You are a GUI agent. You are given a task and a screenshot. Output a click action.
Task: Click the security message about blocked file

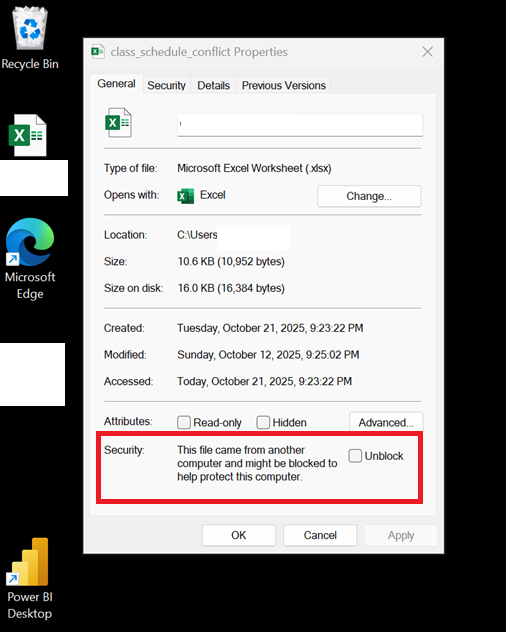pos(257,463)
